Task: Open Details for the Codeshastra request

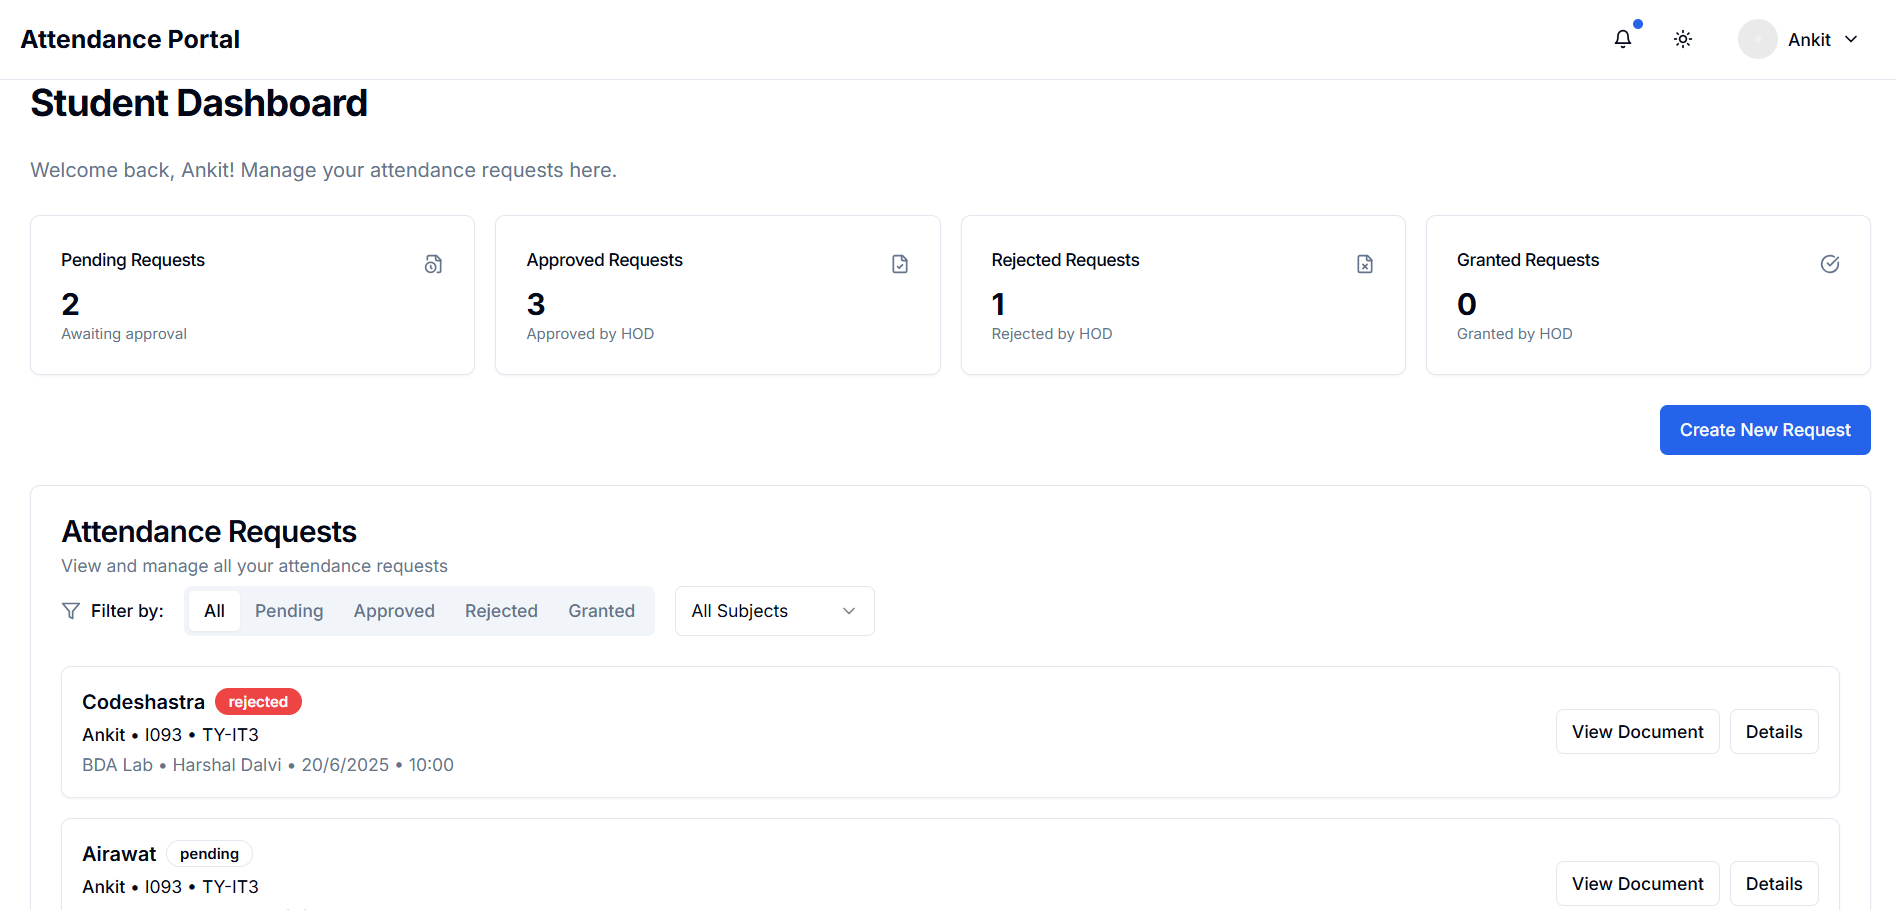Action: [x=1773, y=732]
